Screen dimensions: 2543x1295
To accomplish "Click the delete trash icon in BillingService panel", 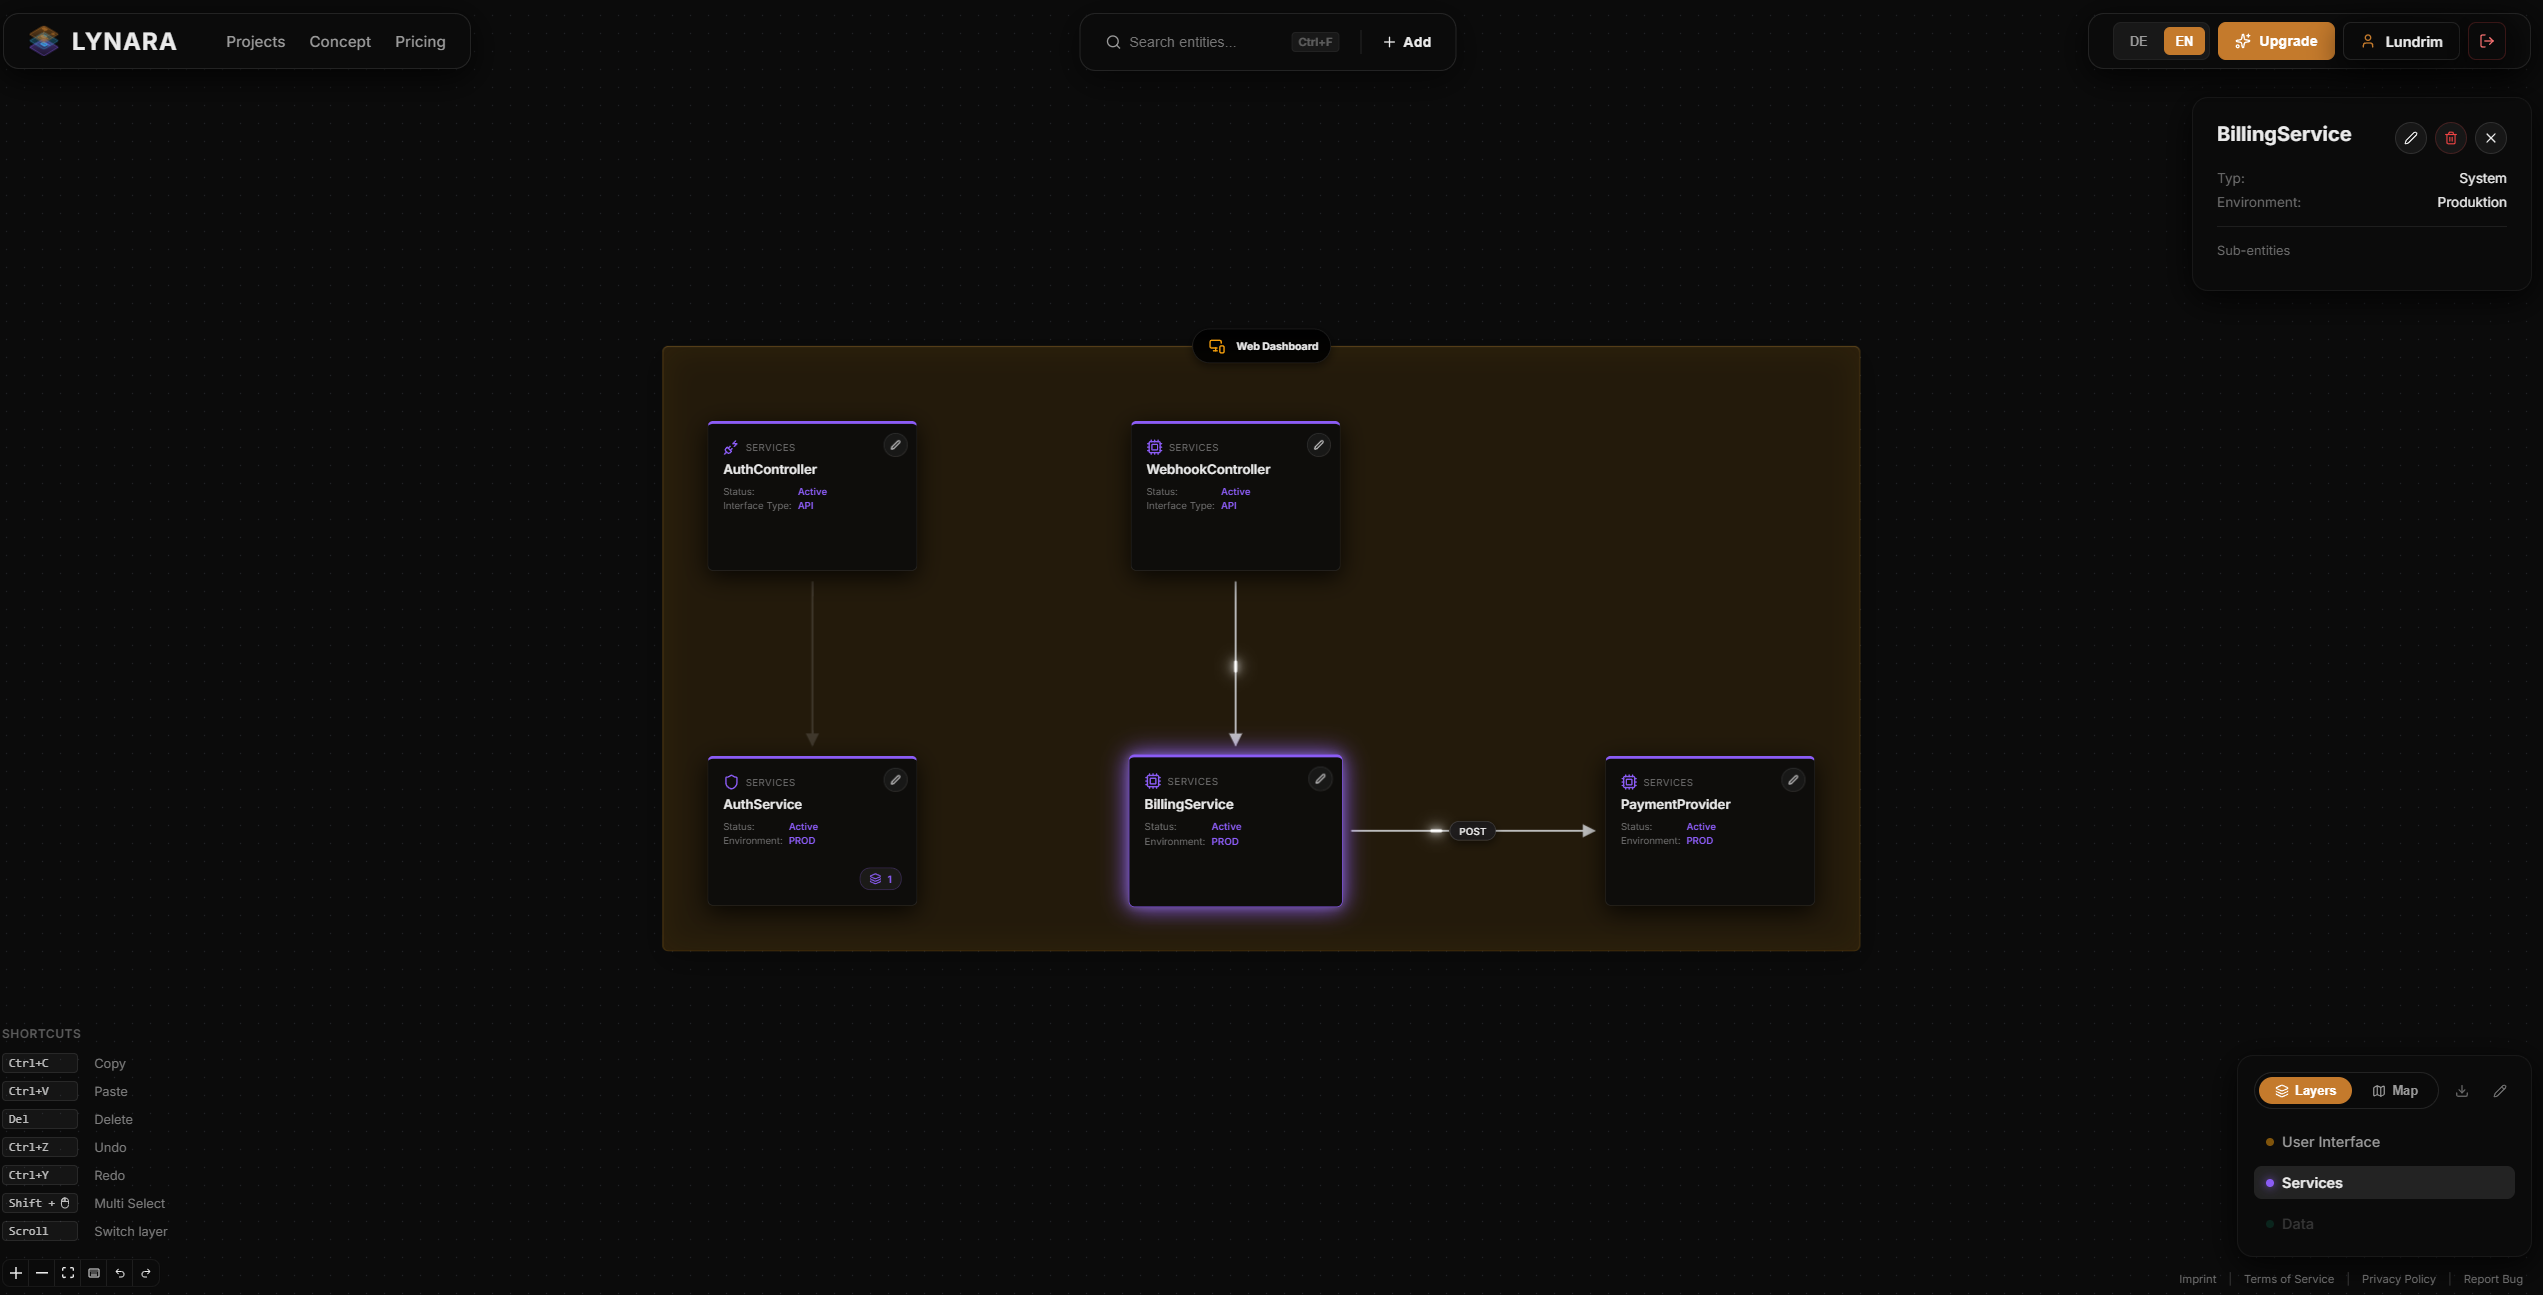I will pos(2450,137).
